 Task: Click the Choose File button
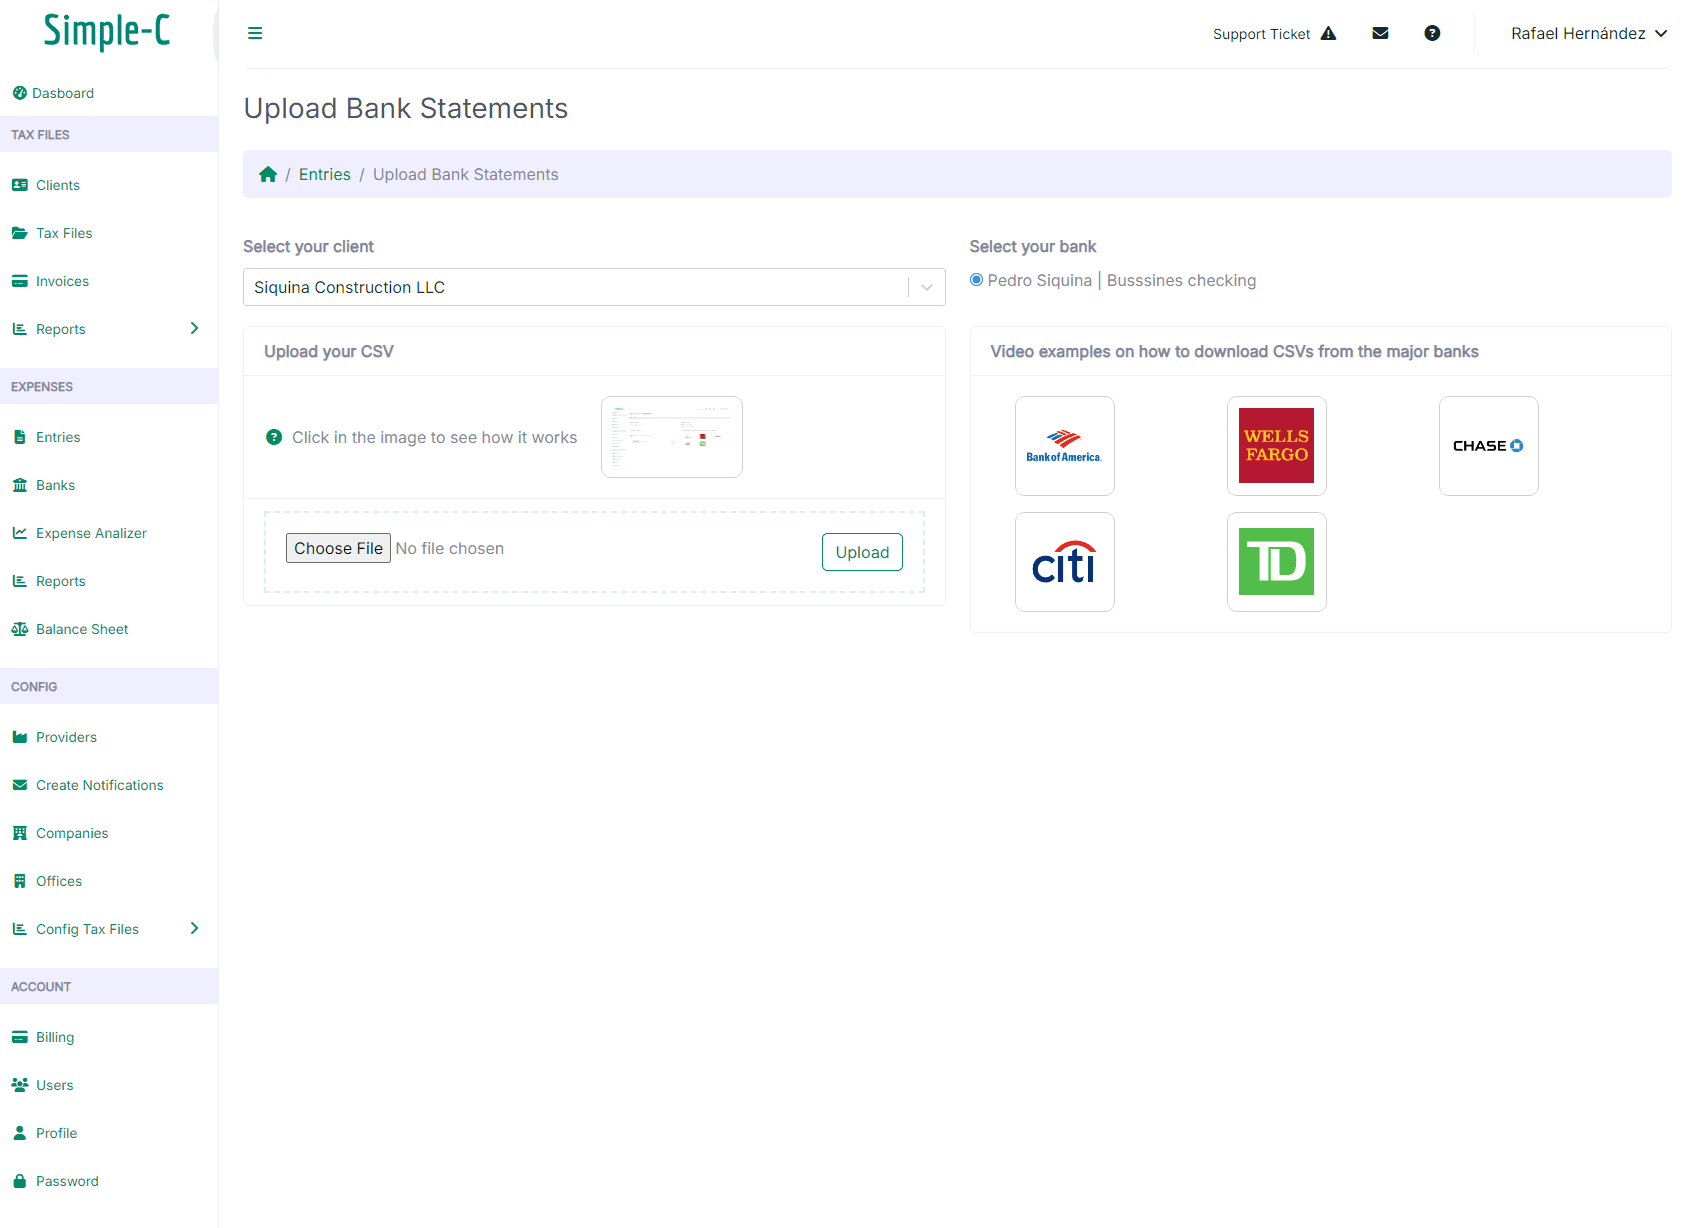click(338, 548)
